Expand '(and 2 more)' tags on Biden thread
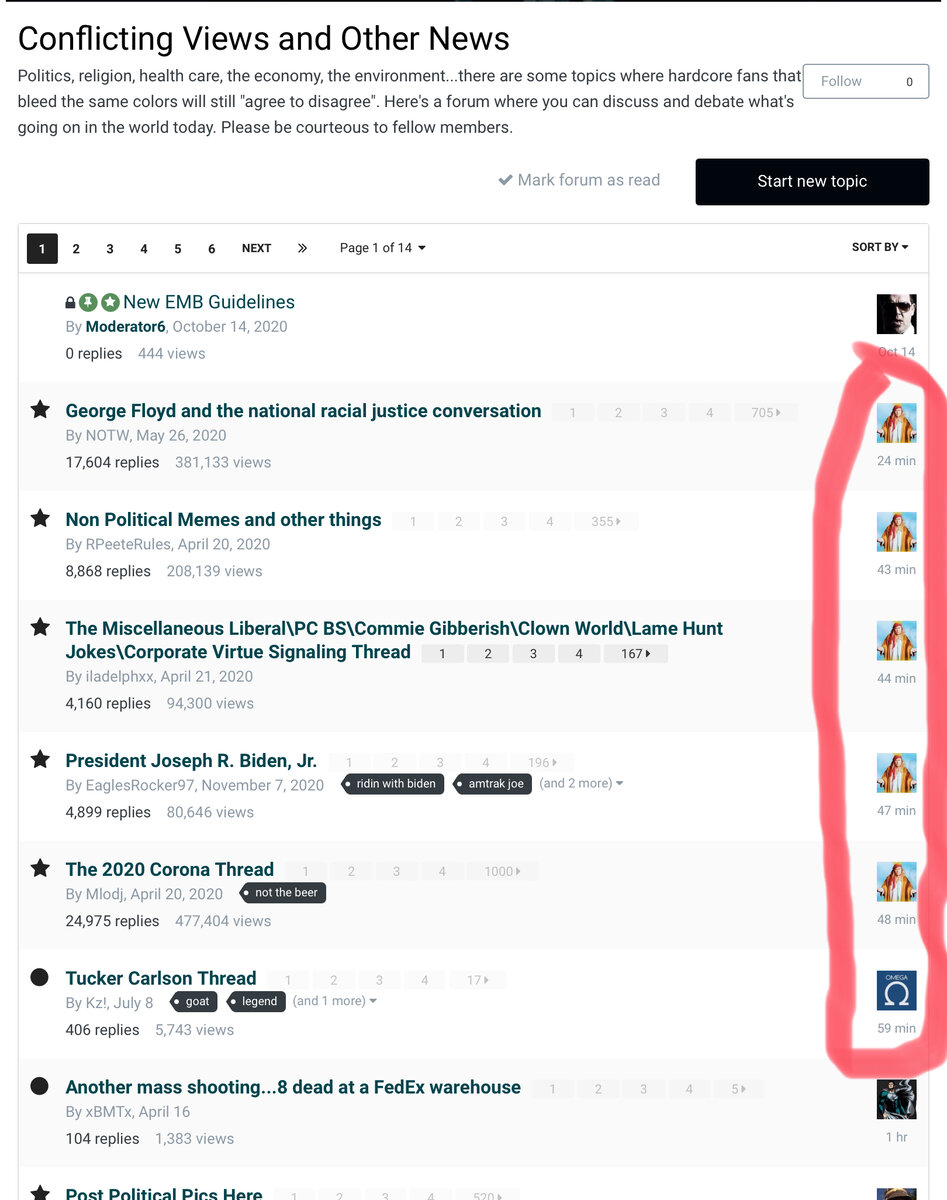 (581, 783)
